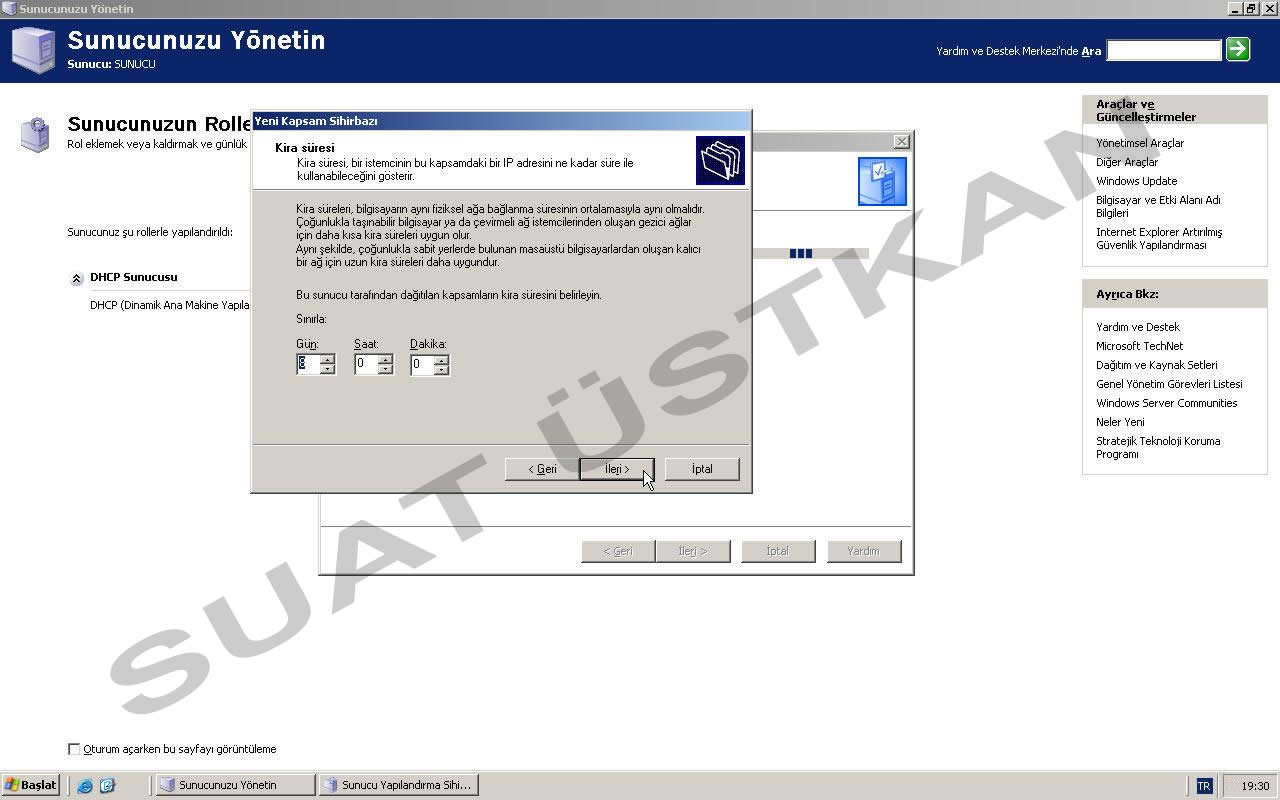Click the TR language indicator in tray
Viewport: 1280px width, 800px height.
(x=1204, y=786)
